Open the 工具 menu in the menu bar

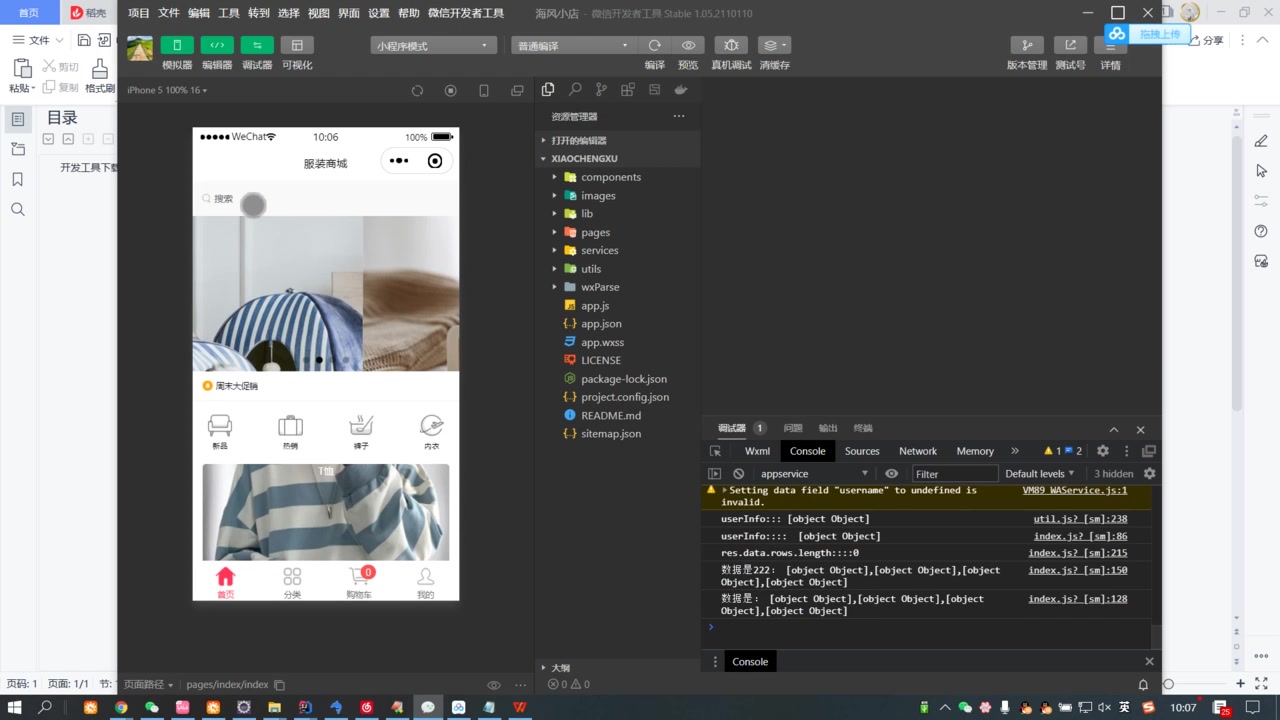coord(227,13)
